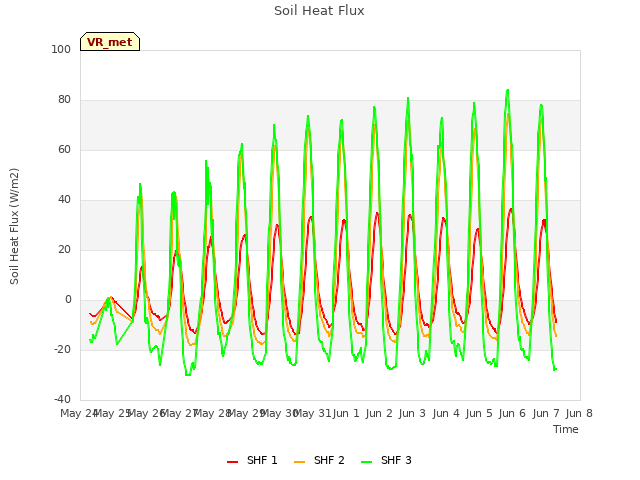Click the orange SHF 2 legend marker
This screenshot has width=640, height=480.
[299, 462]
